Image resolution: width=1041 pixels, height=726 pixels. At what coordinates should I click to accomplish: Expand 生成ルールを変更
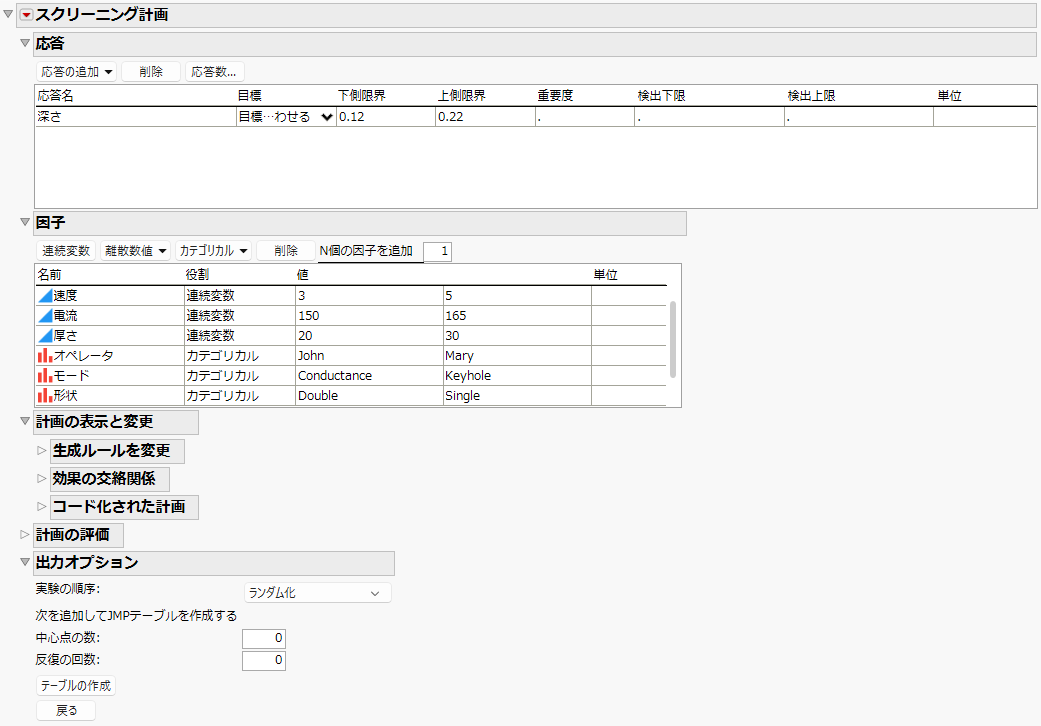pyautogui.click(x=42, y=451)
